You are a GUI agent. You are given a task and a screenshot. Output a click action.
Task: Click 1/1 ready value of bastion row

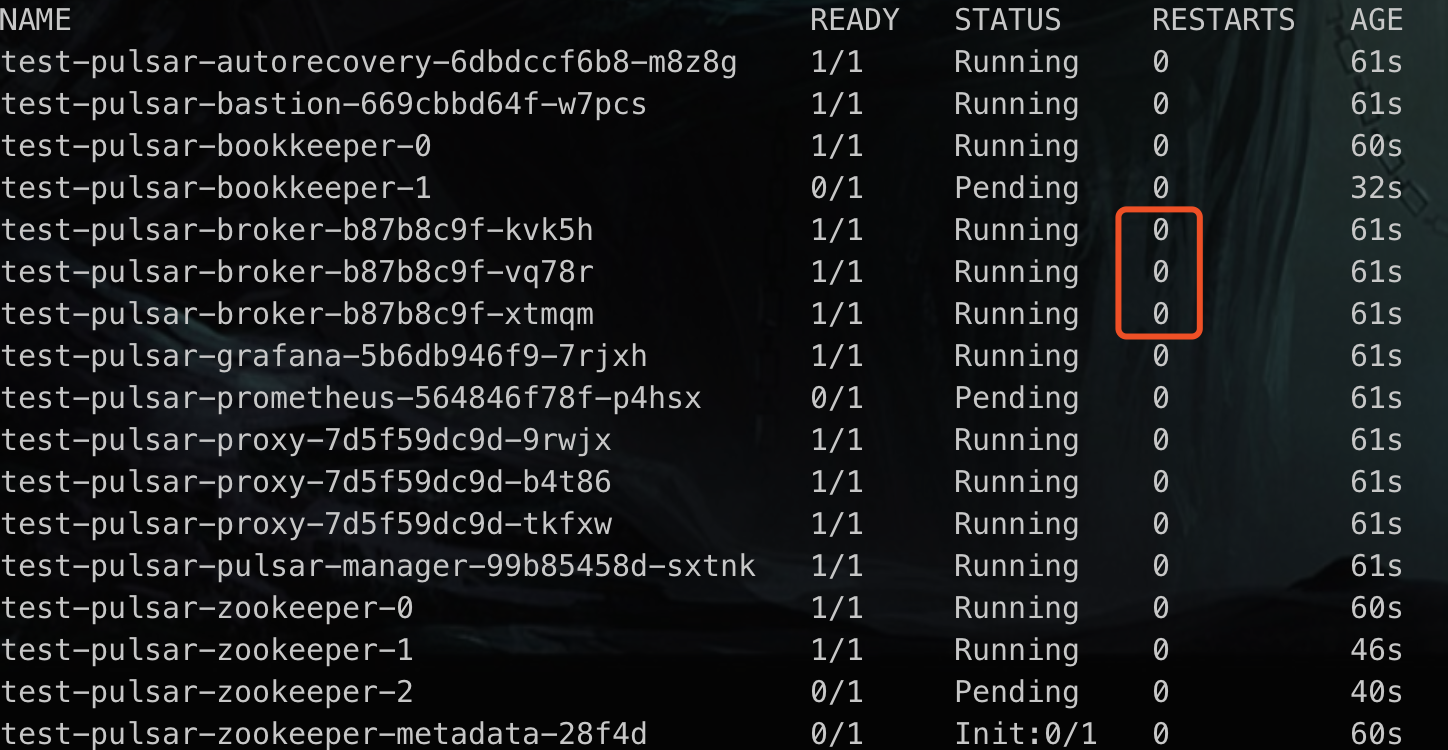[836, 105]
